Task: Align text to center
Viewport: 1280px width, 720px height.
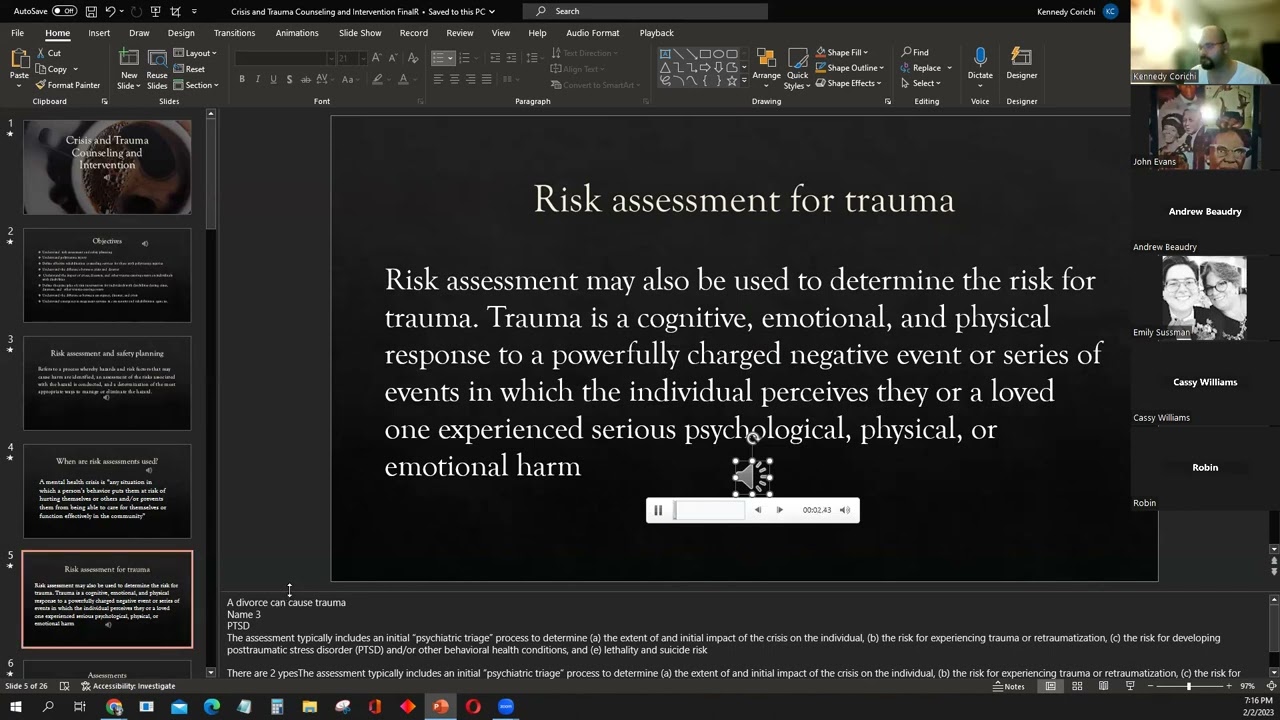Action: coord(454,79)
